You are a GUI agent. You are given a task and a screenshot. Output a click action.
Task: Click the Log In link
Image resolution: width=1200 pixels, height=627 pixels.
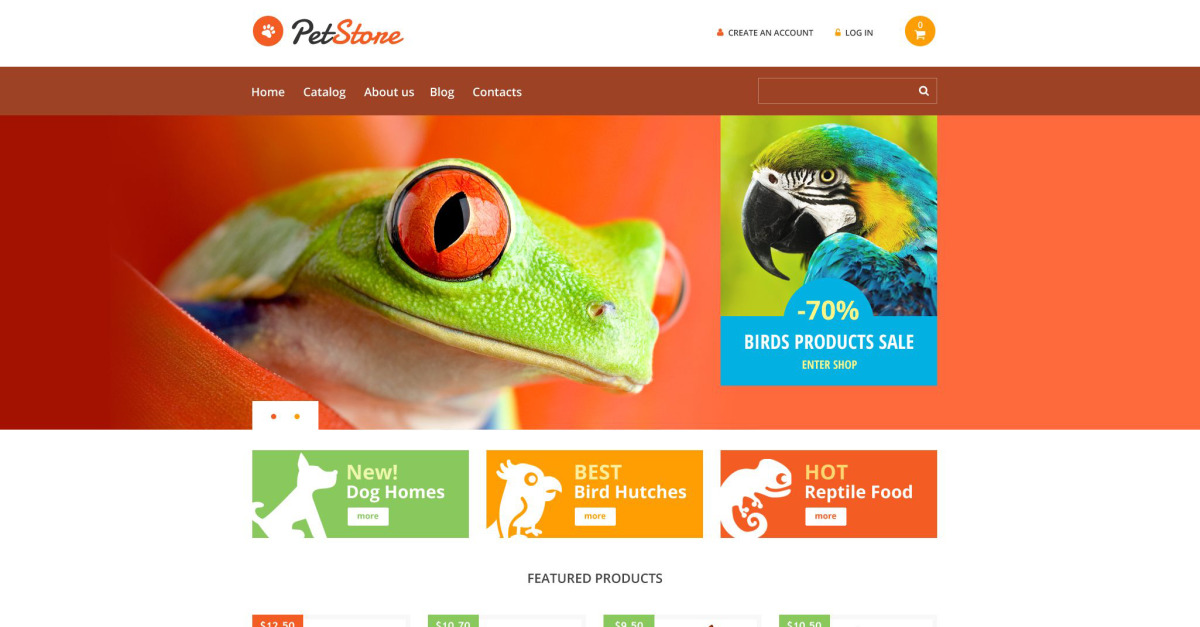[859, 33]
